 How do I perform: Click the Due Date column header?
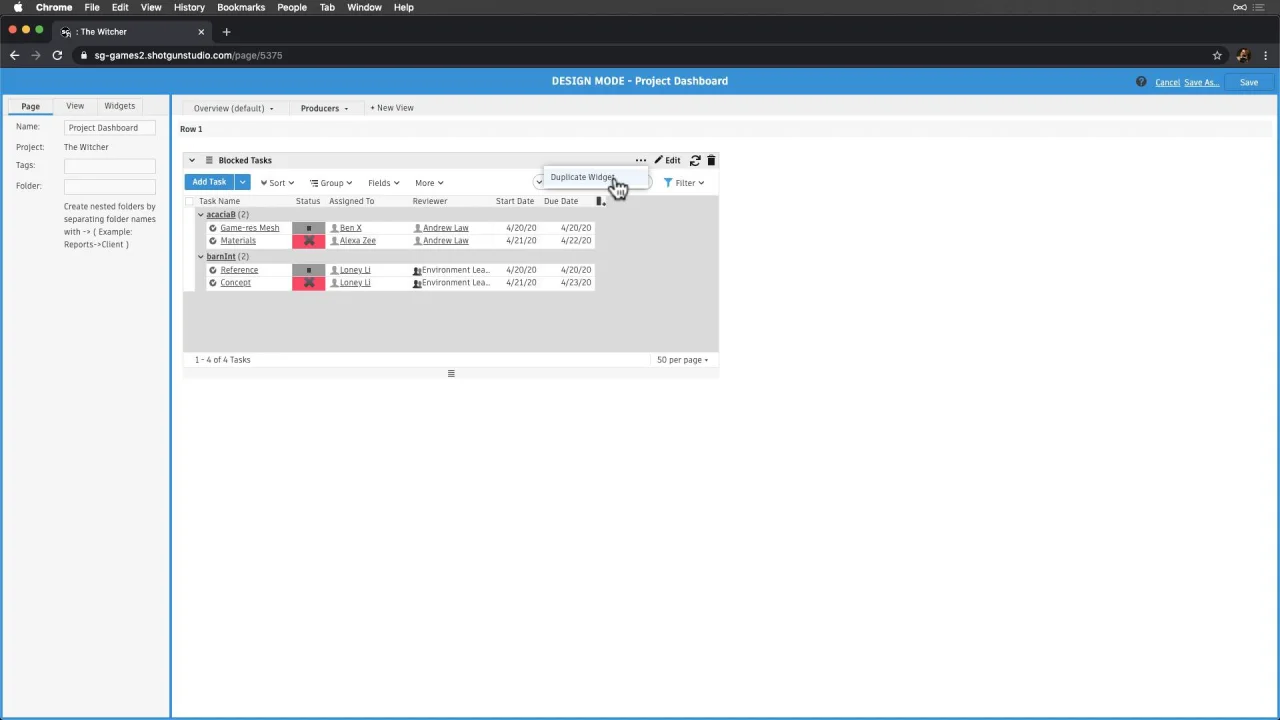pos(561,201)
